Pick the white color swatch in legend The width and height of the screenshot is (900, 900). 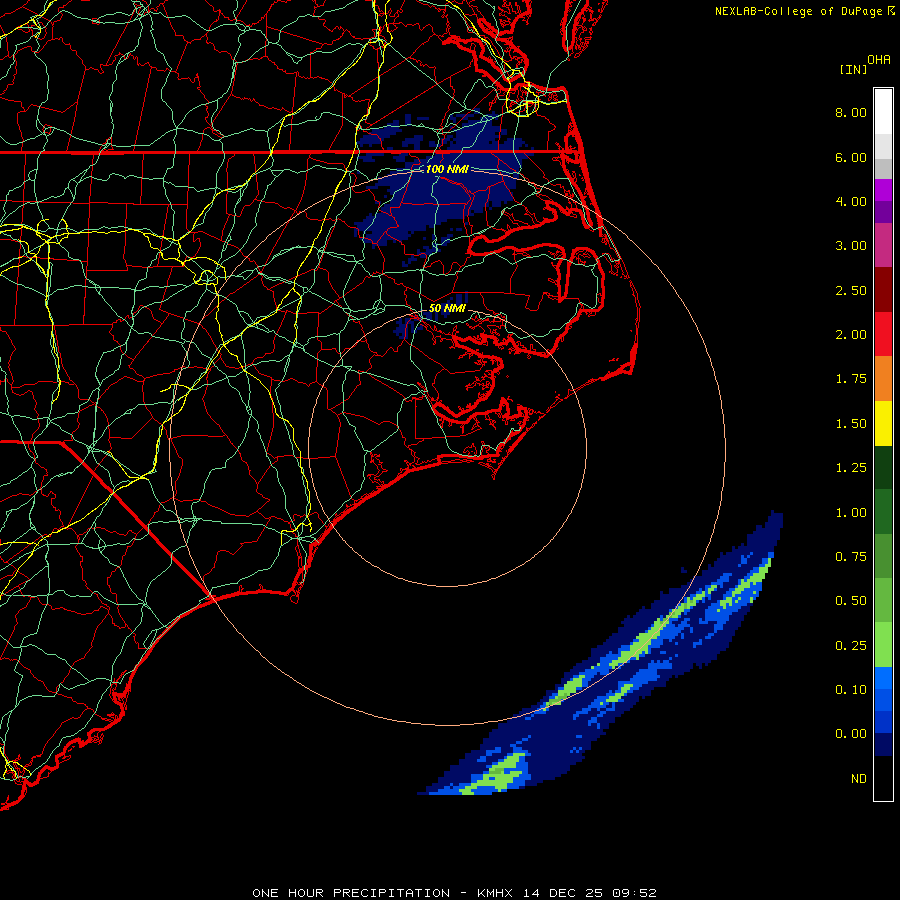click(883, 112)
